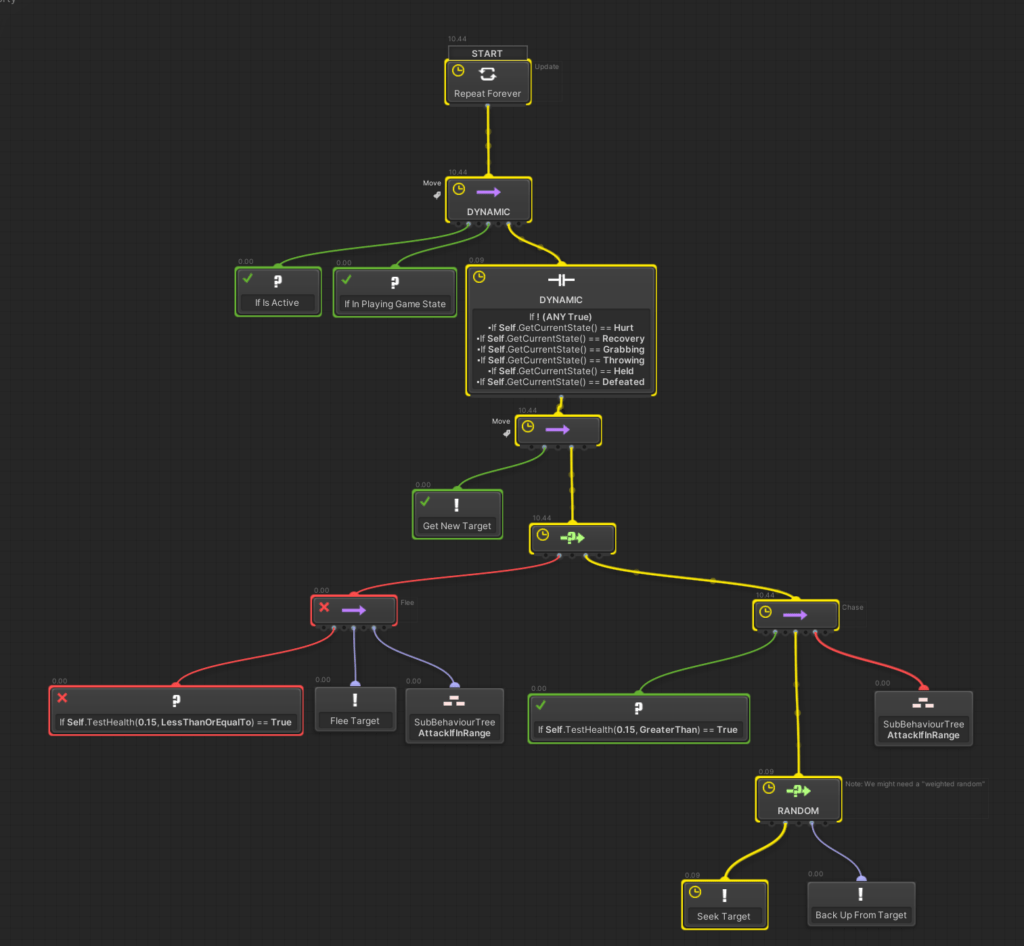Select the GetCurrentState == Hurt condition line
This screenshot has height=946, width=1024.
(x=560, y=328)
